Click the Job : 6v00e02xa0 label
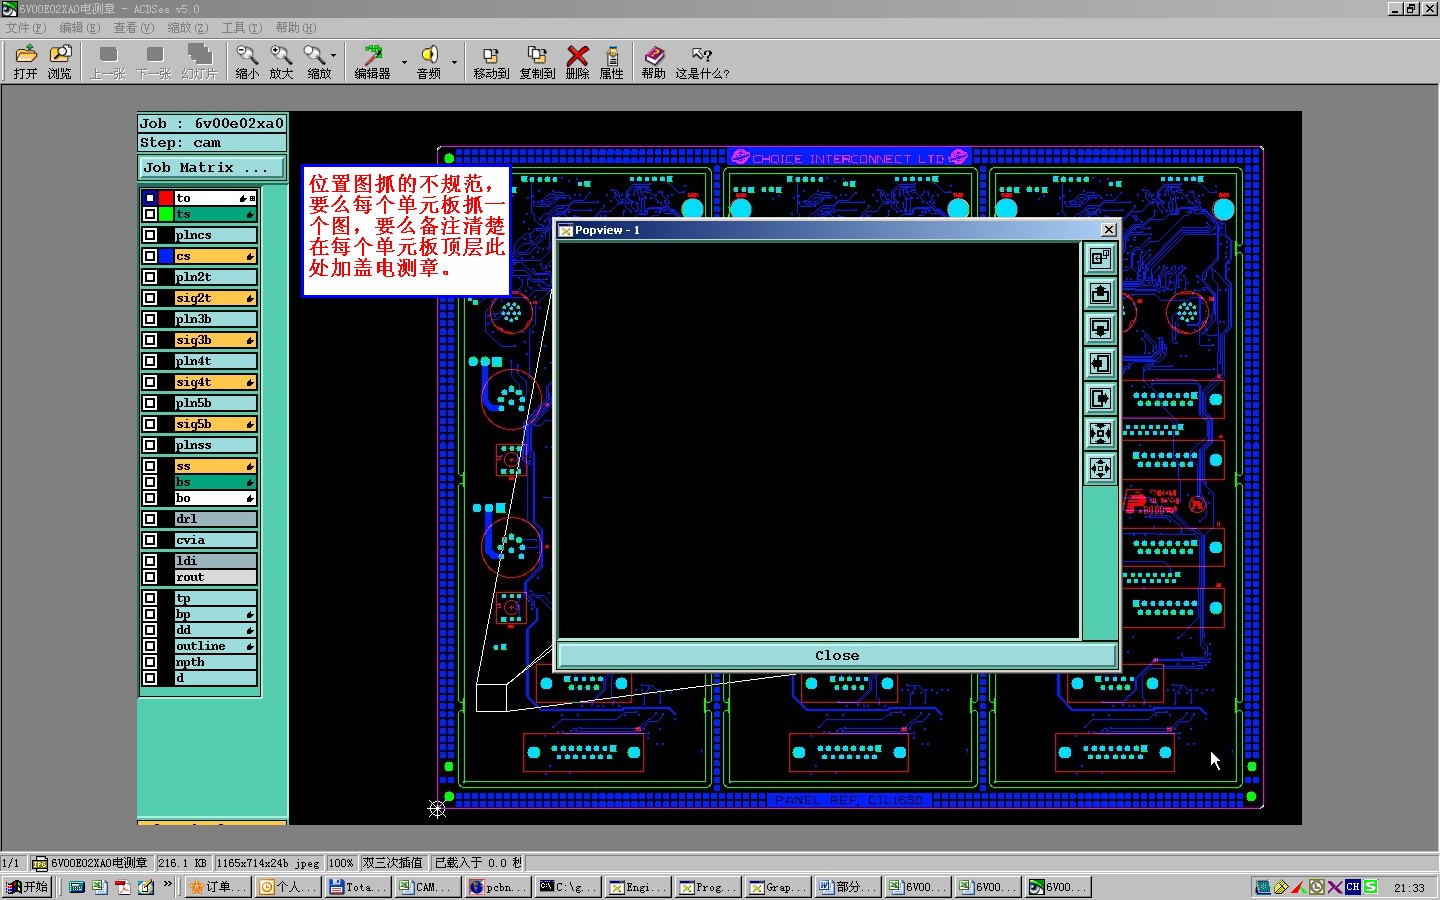 click(212, 123)
